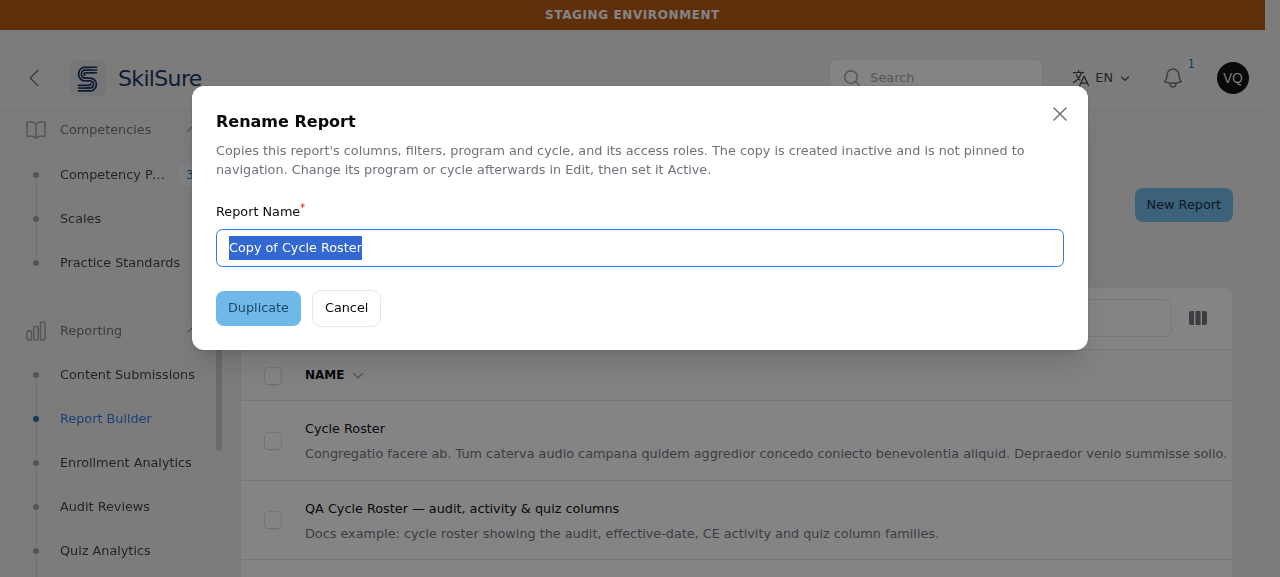
Task: Sort by the NAME column chevron
Action: 358,376
